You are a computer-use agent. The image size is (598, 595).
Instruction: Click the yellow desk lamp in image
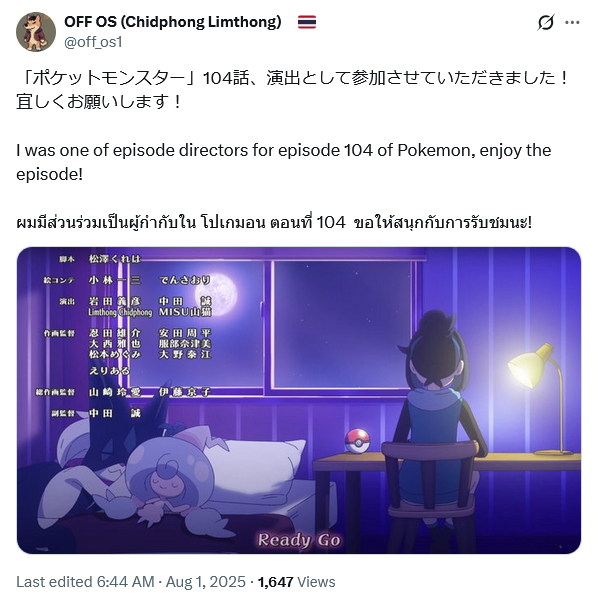540,399
